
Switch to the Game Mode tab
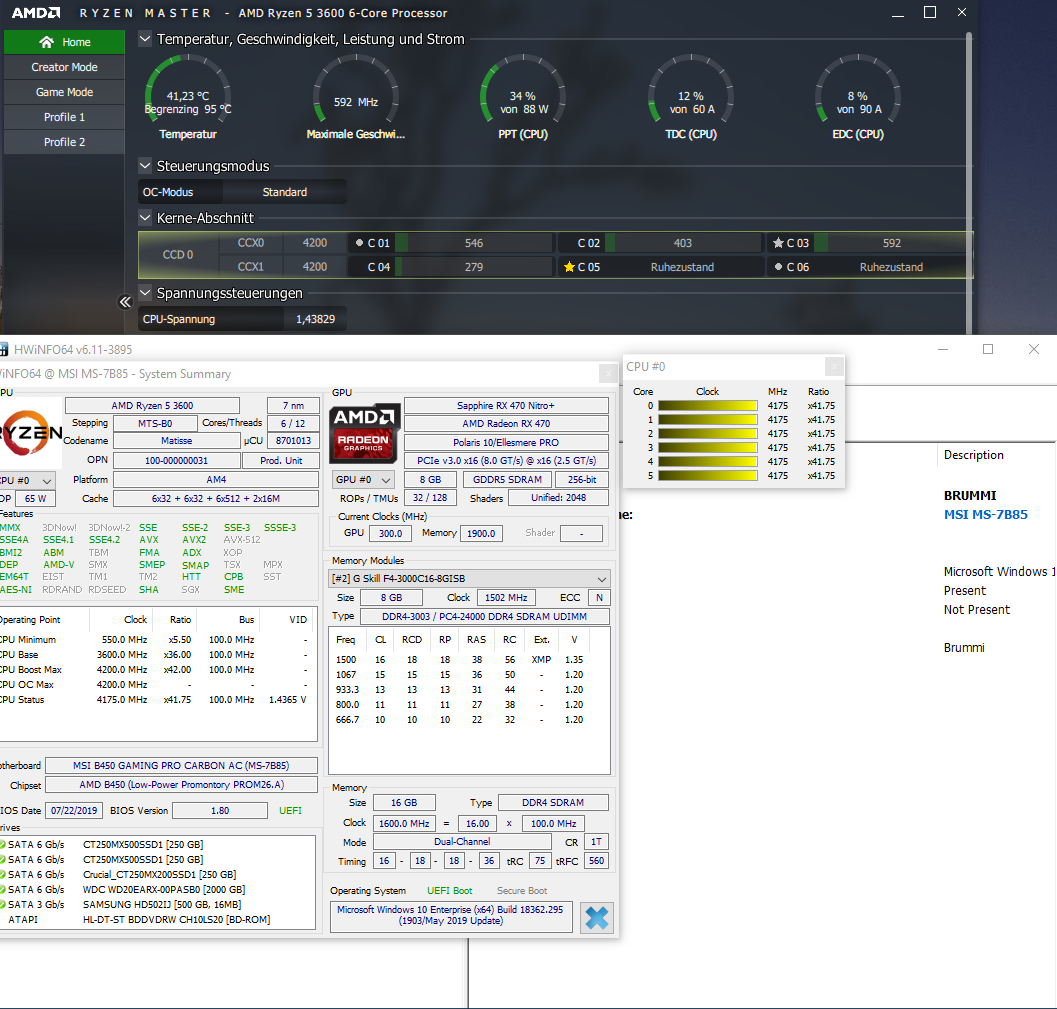point(64,91)
